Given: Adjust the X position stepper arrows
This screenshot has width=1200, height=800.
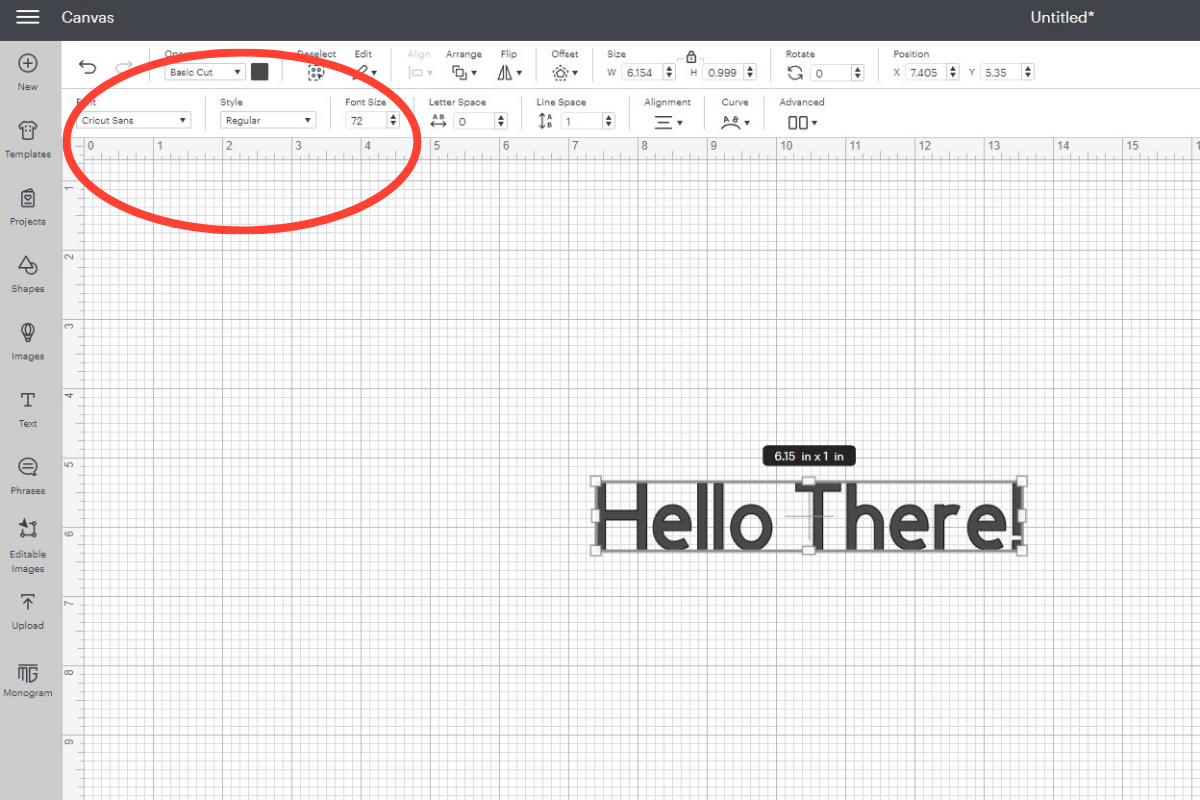Looking at the screenshot, I should 953,72.
